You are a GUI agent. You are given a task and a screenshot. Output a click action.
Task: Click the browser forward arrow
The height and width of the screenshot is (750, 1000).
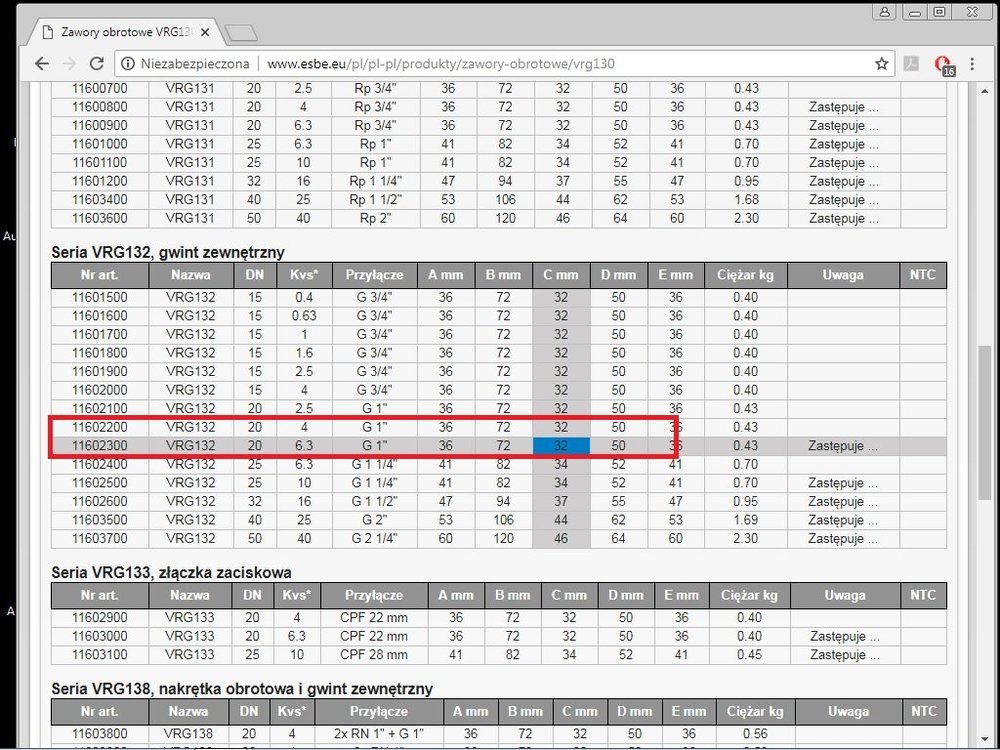[x=69, y=63]
